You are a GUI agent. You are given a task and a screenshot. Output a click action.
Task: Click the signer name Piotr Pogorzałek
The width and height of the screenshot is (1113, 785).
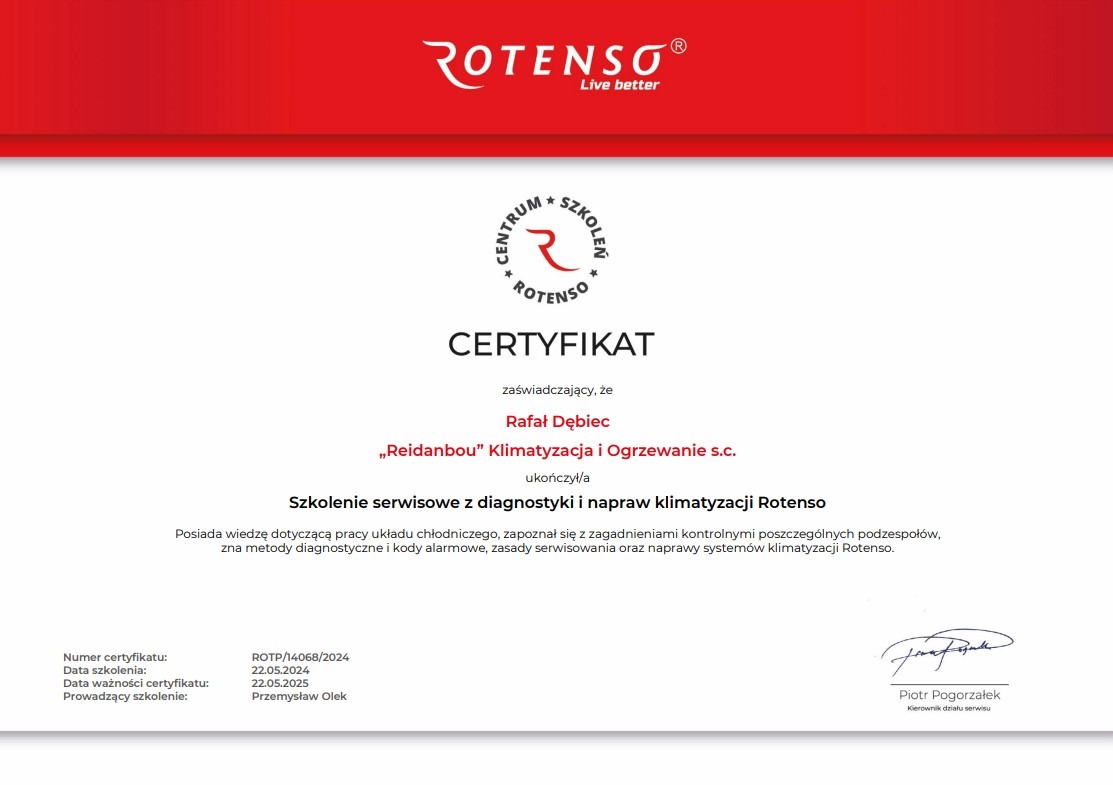point(948,694)
